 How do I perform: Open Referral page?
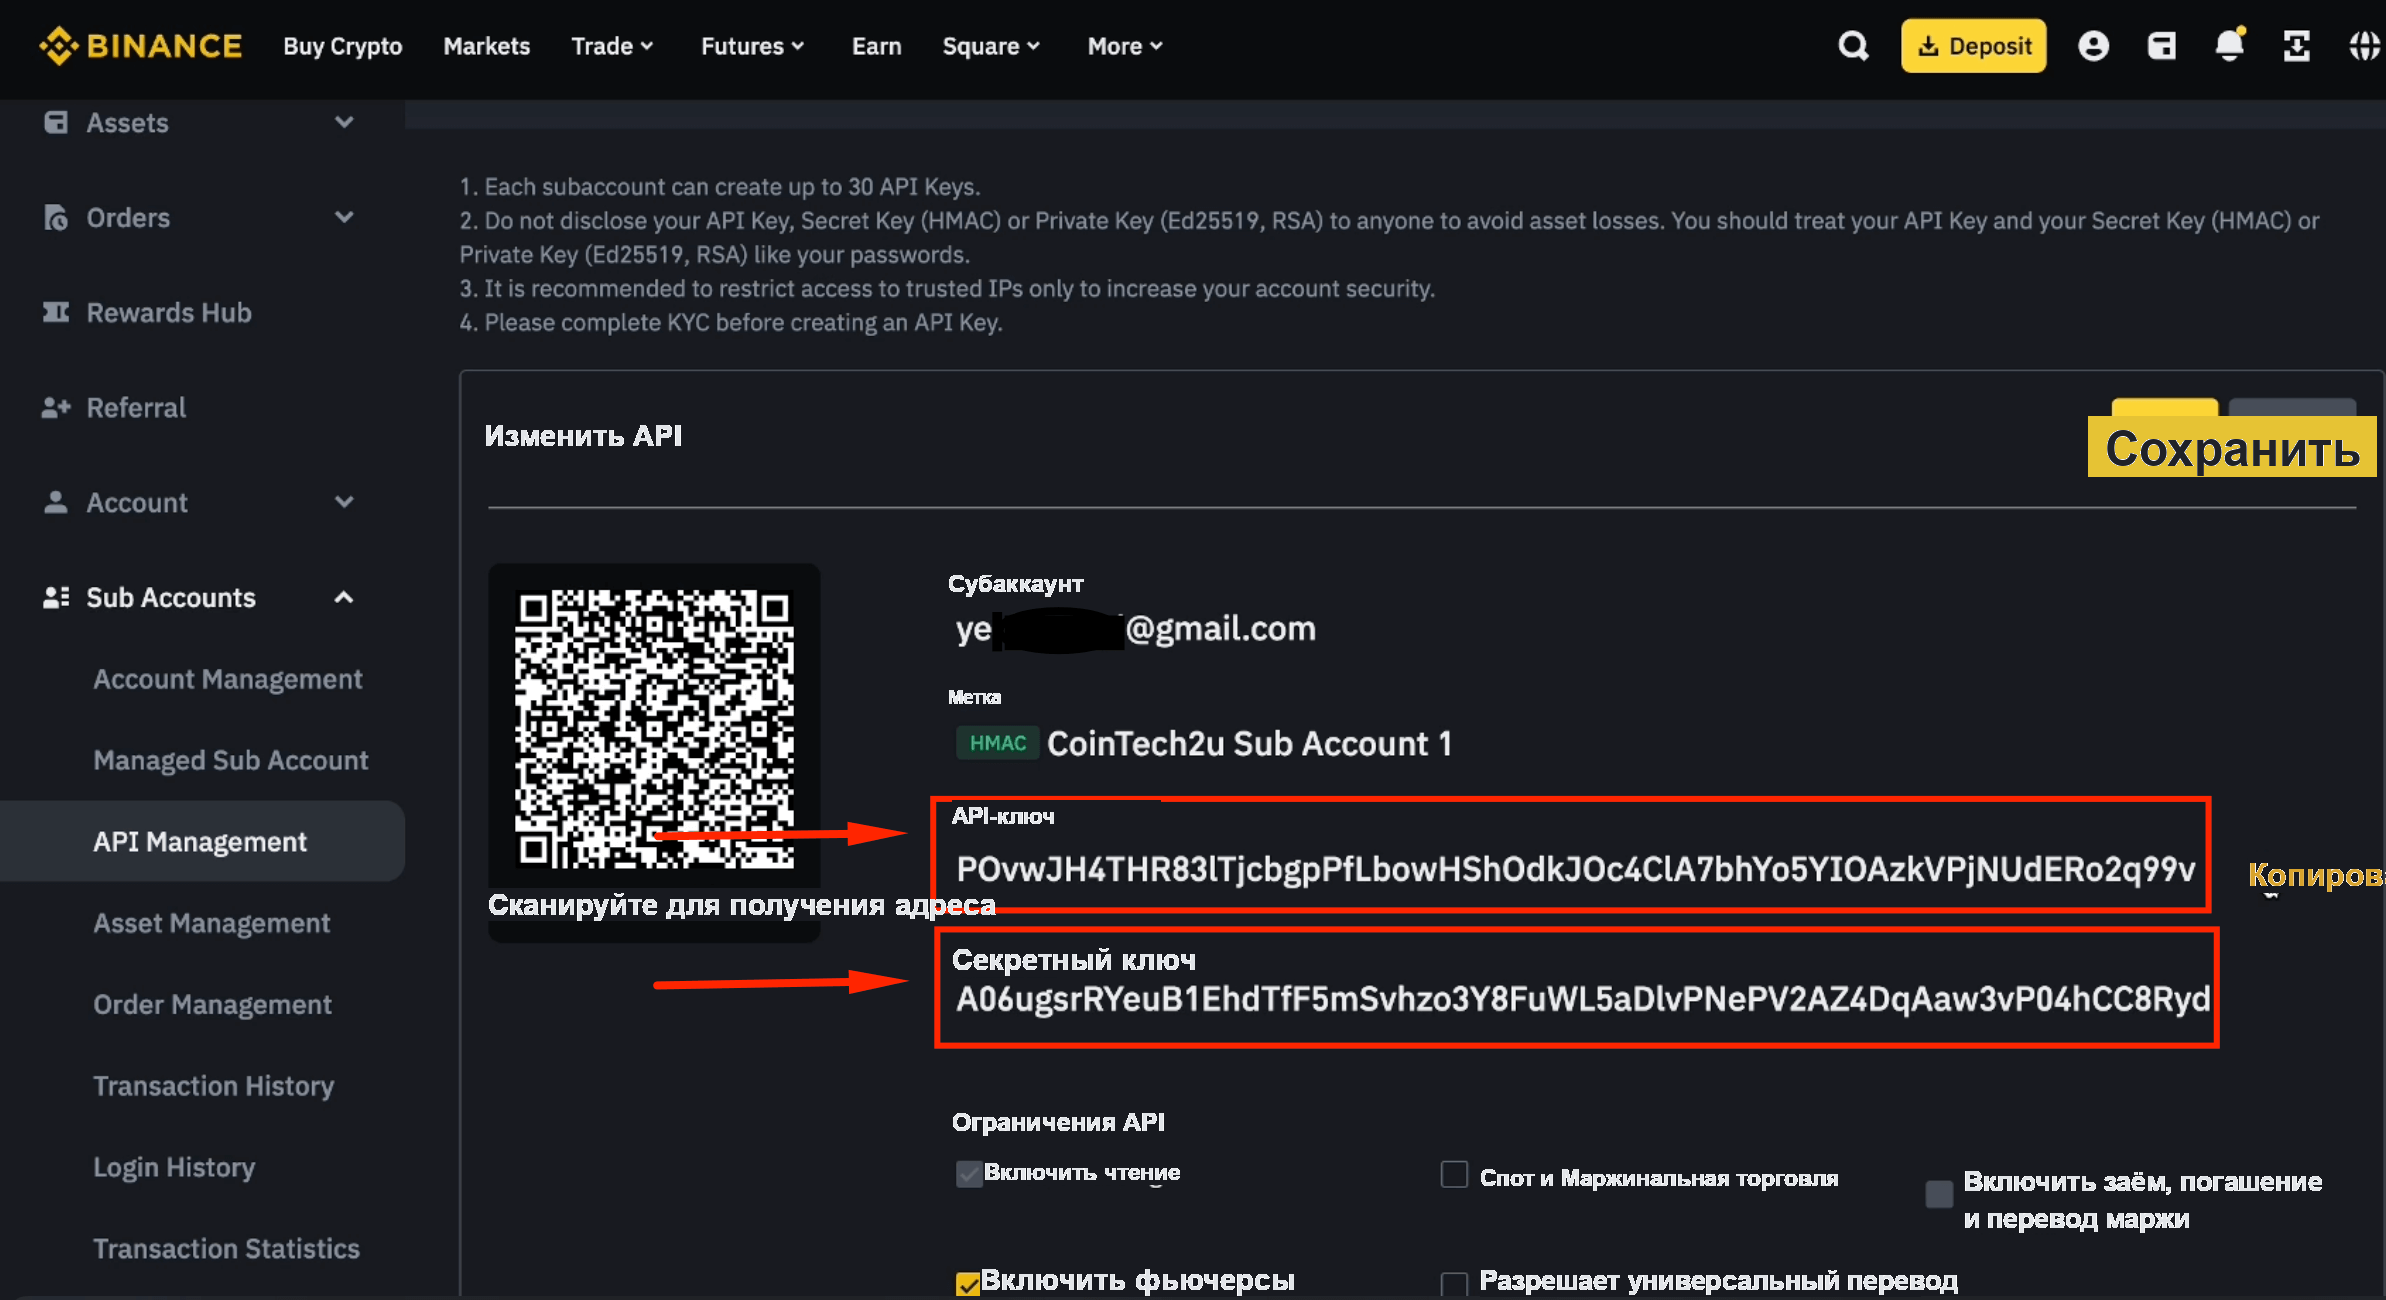point(136,407)
